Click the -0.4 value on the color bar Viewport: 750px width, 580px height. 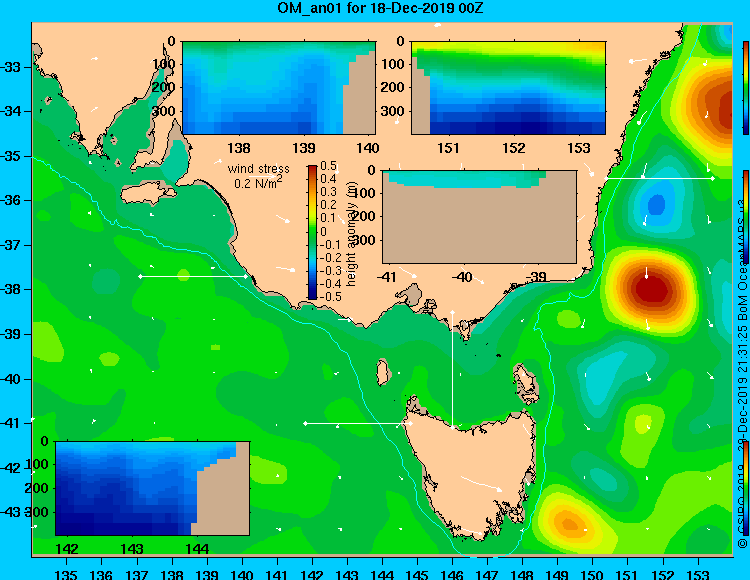330,284
